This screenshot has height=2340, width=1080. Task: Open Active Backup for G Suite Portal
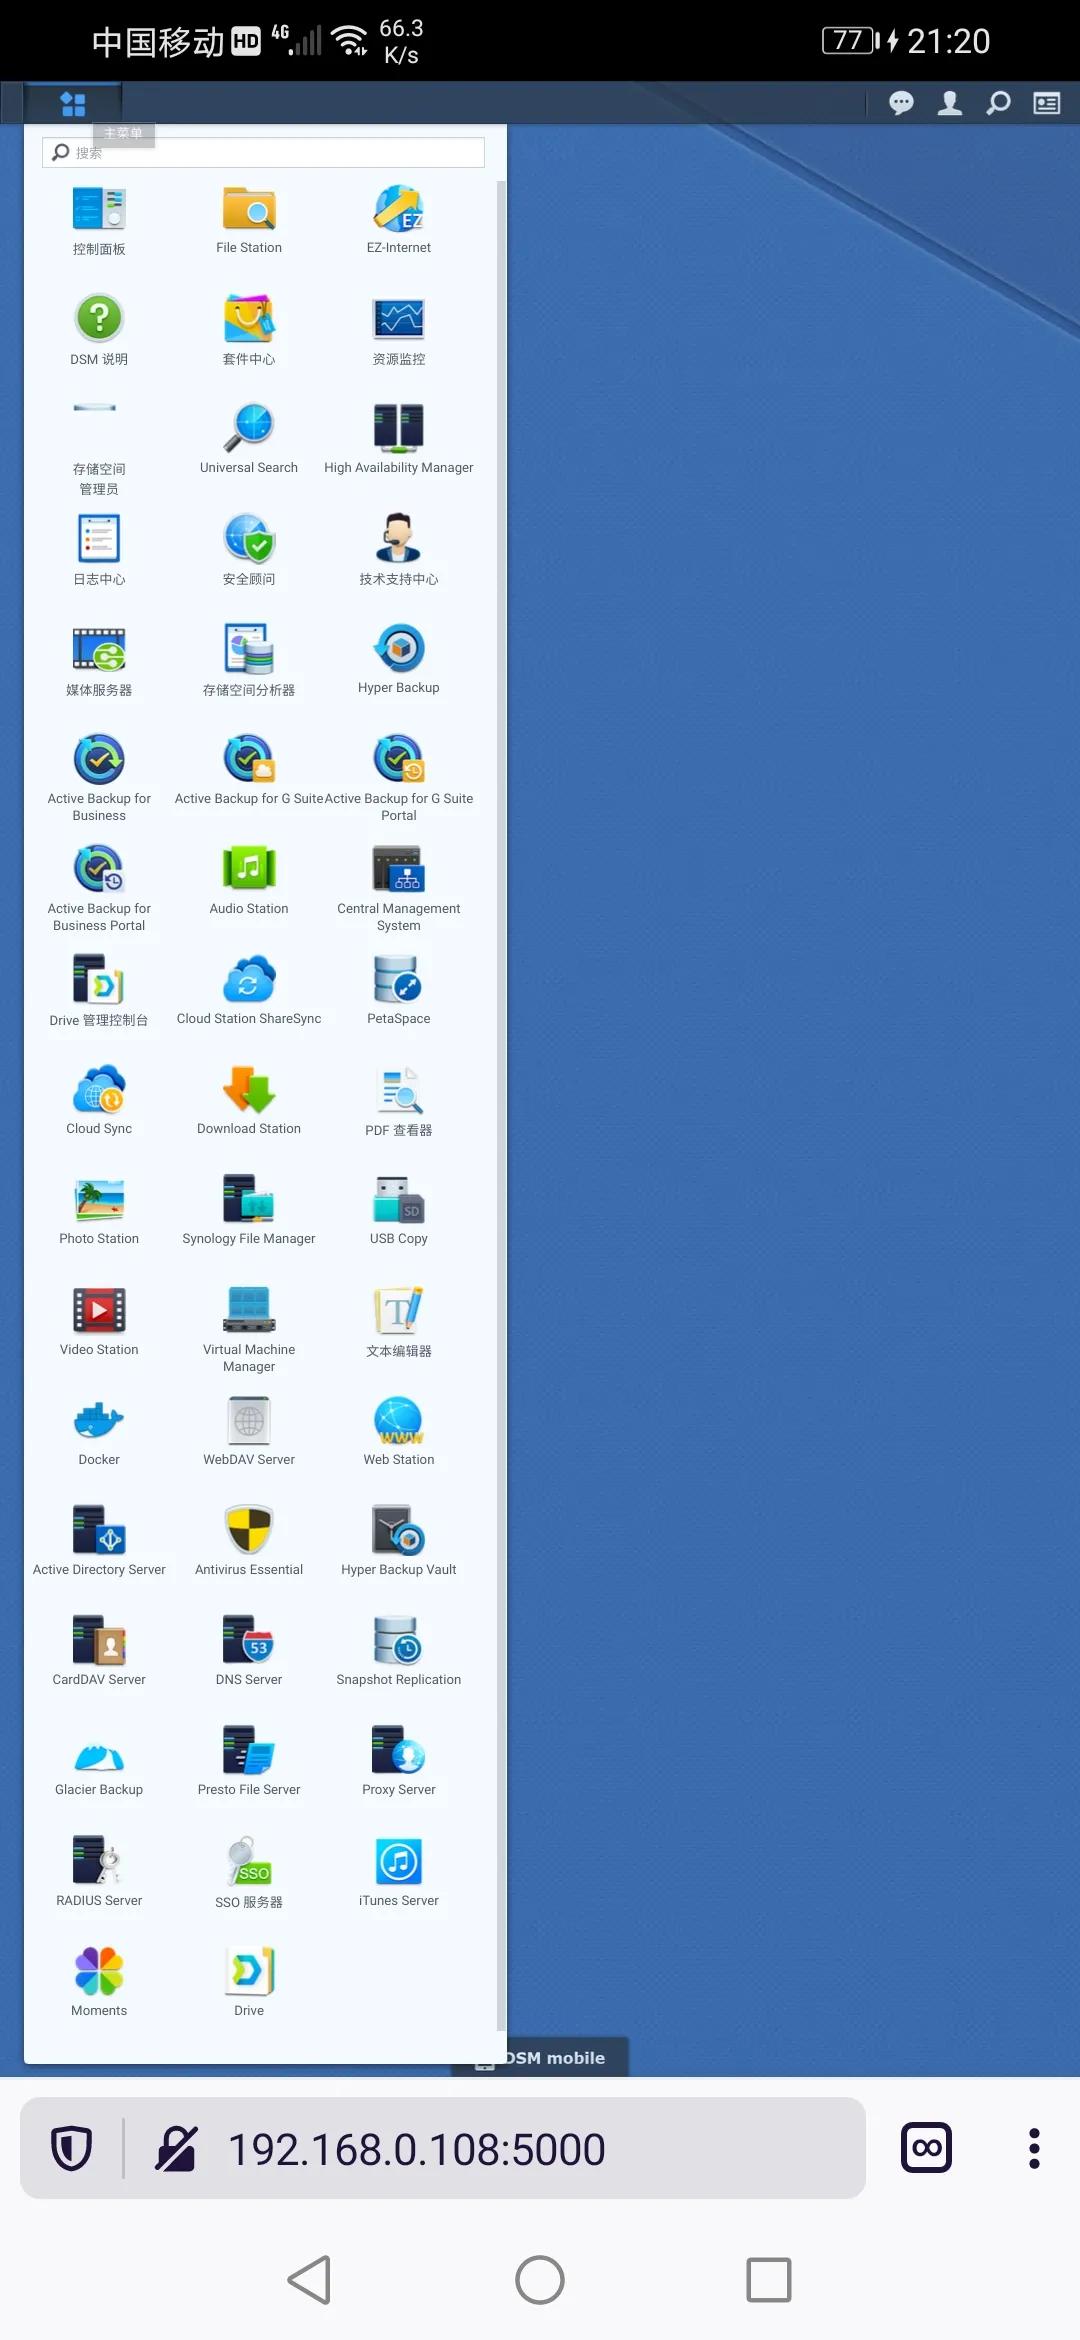click(x=399, y=779)
